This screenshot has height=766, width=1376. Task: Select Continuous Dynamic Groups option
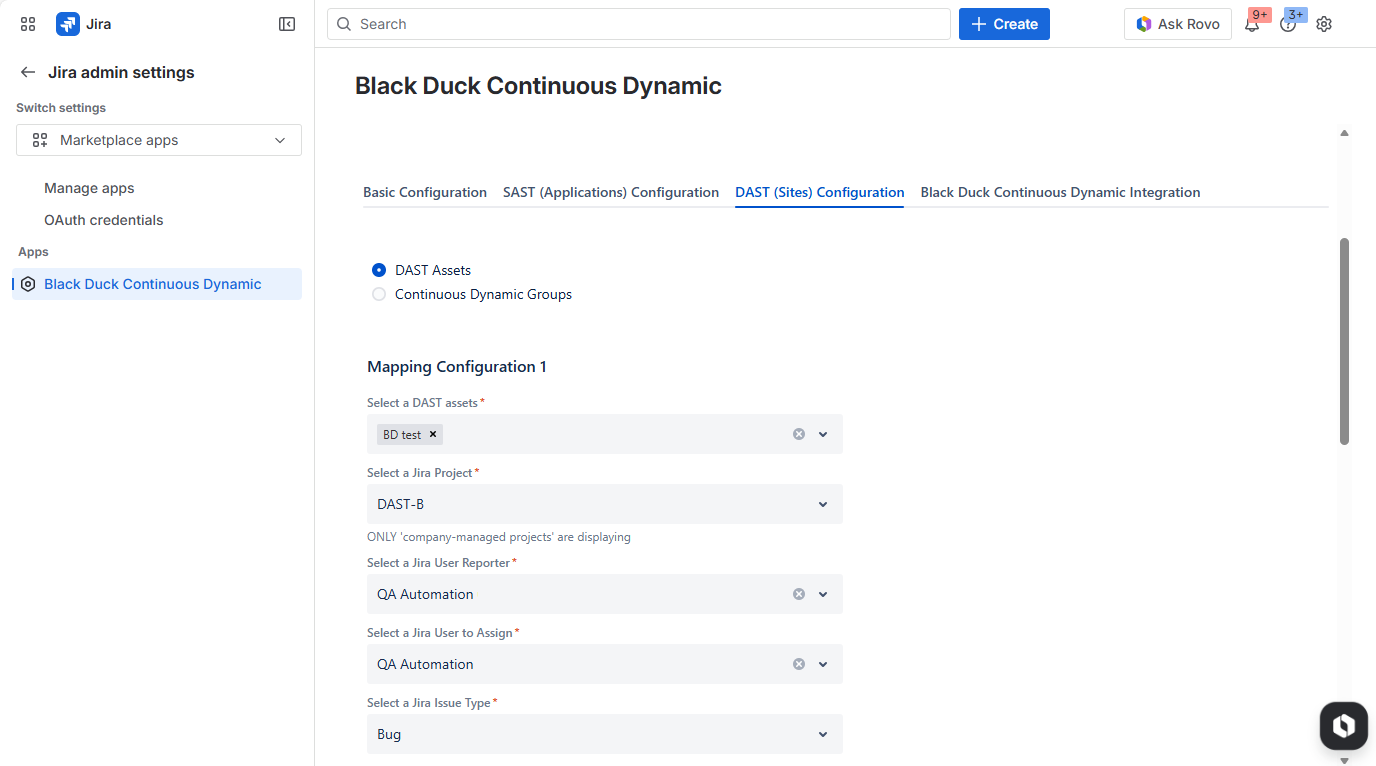(x=378, y=293)
